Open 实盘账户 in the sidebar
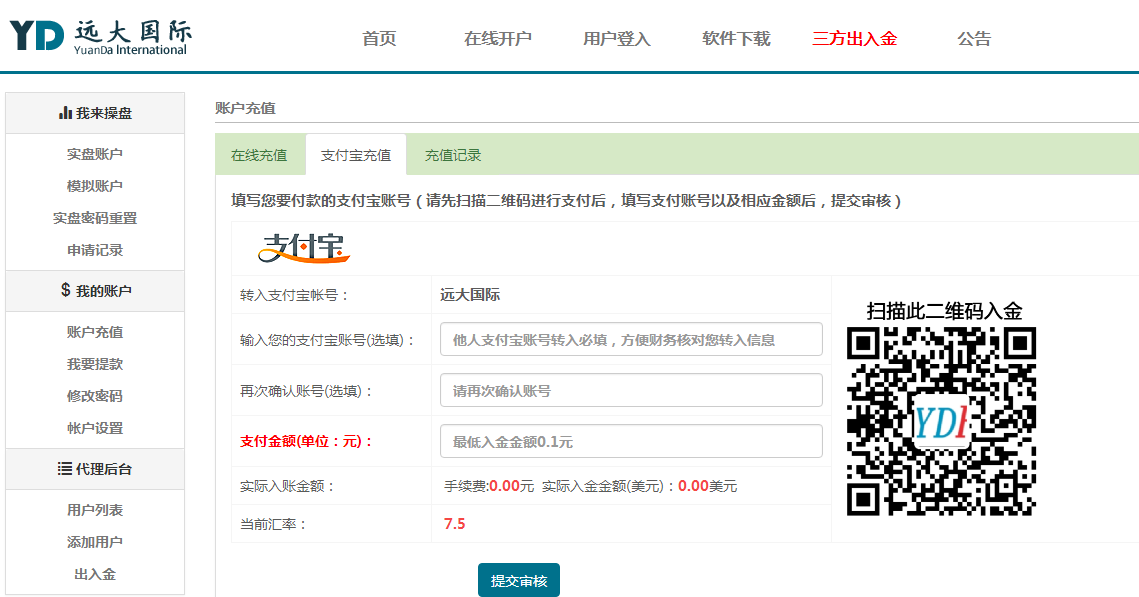Screen dimensions: 1139x597 [94, 154]
